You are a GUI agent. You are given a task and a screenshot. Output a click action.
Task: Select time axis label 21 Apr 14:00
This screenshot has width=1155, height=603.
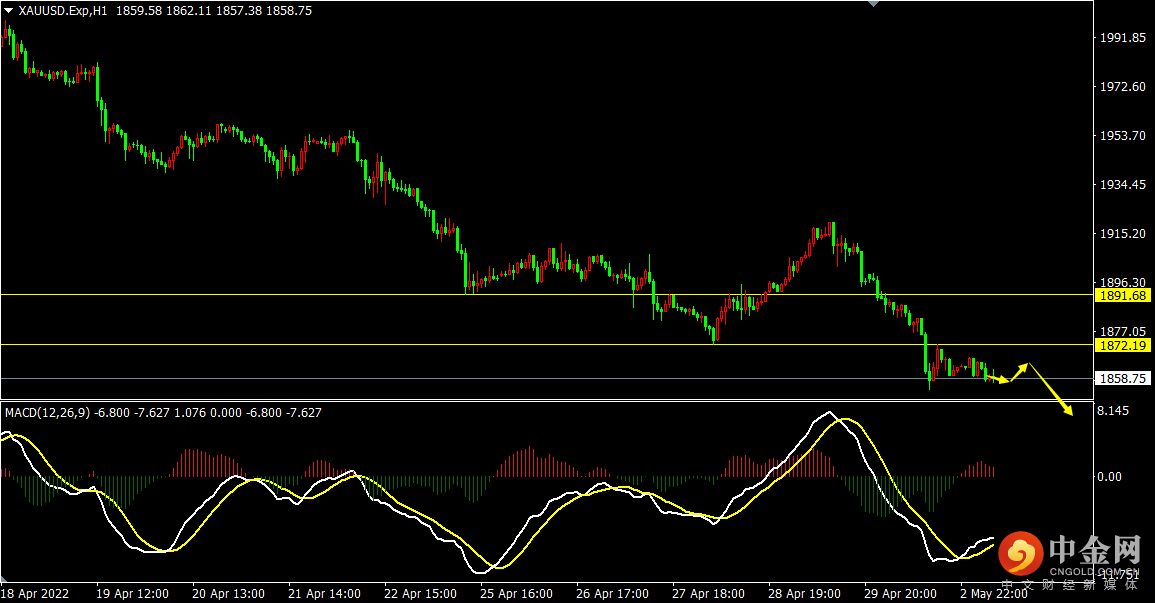324,593
